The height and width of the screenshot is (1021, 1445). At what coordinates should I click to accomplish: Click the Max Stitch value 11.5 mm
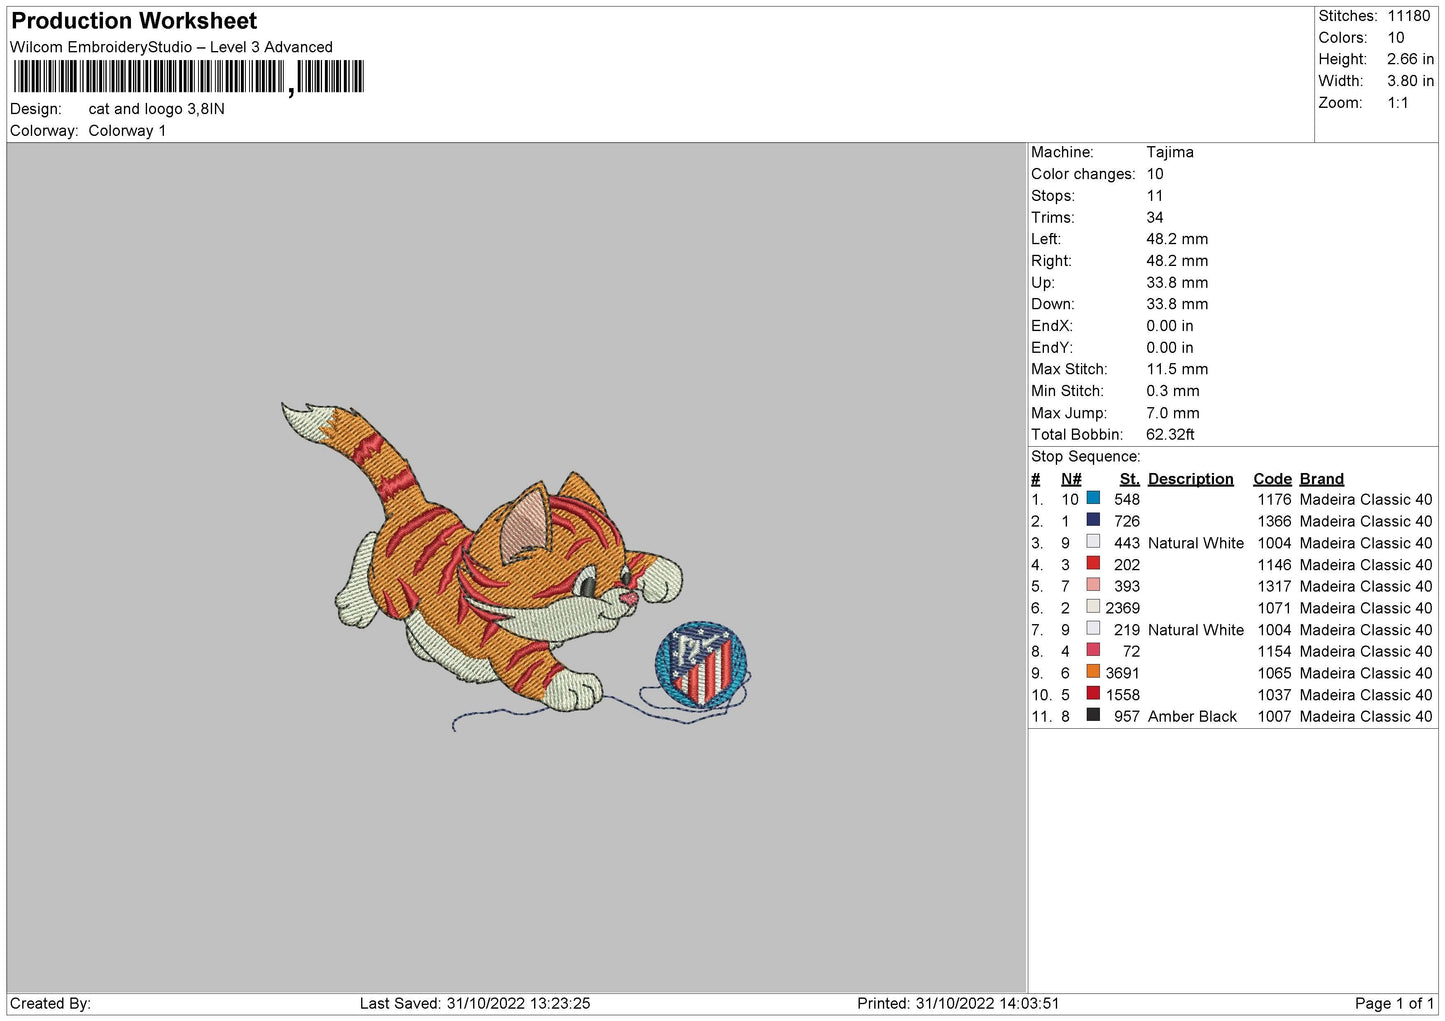1177,369
